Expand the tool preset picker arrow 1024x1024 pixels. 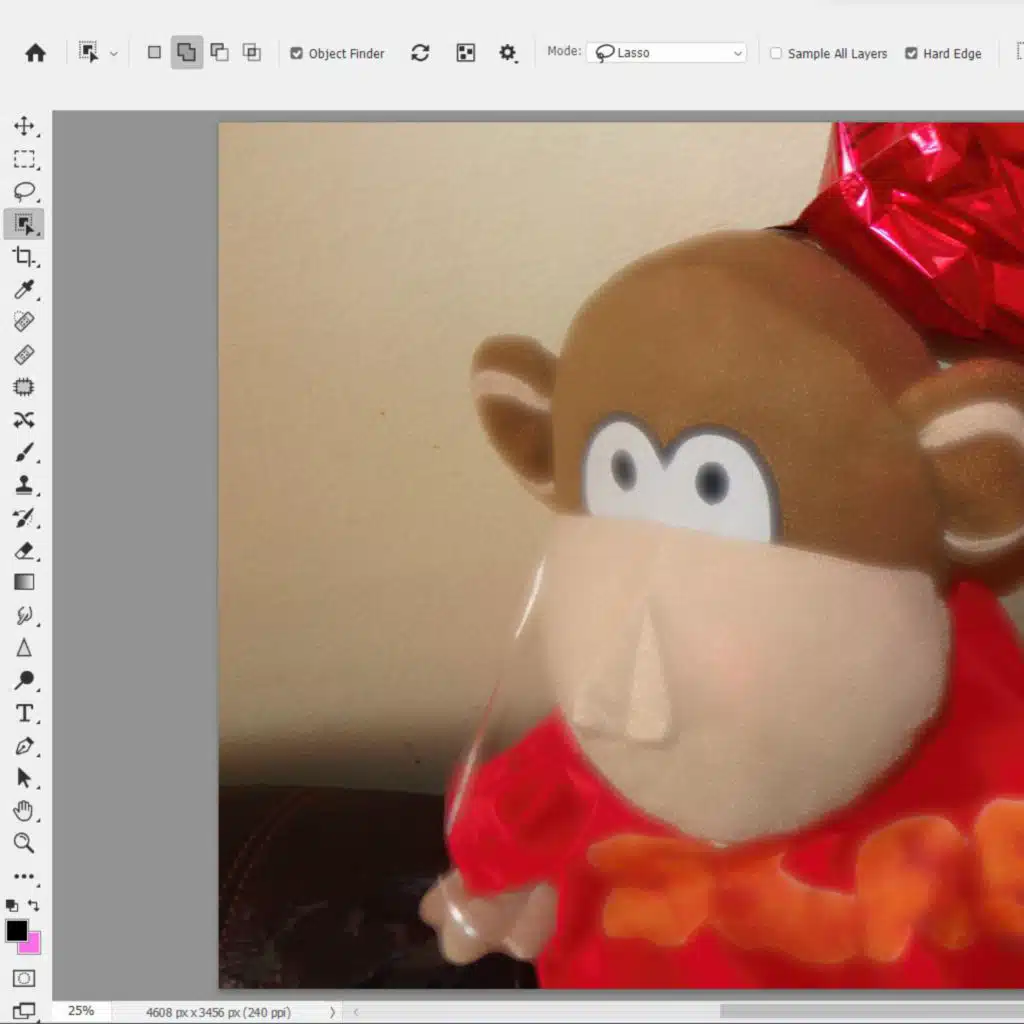pyautogui.click(x=114, y=54)
